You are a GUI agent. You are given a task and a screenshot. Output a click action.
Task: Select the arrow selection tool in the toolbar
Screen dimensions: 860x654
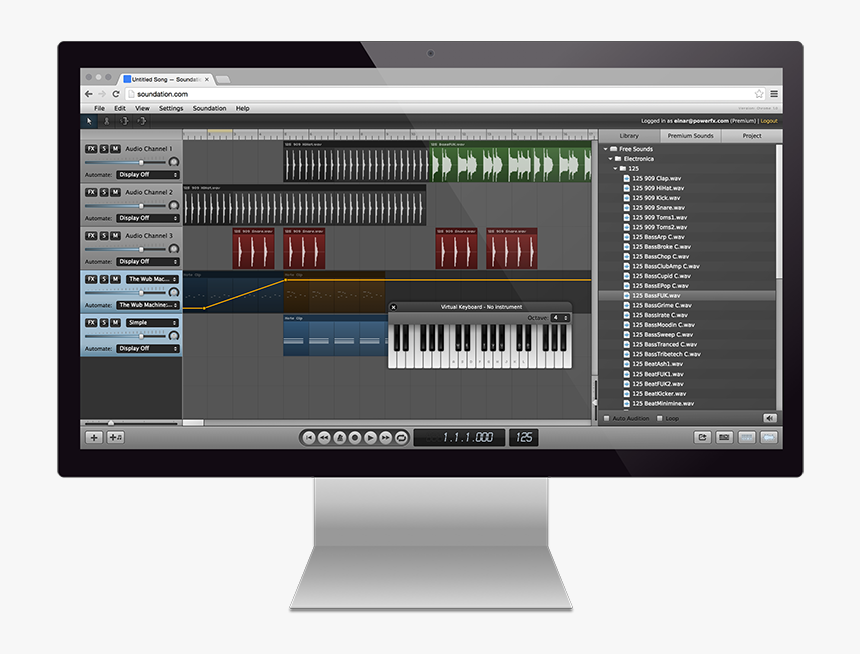[x=92, y=120]
